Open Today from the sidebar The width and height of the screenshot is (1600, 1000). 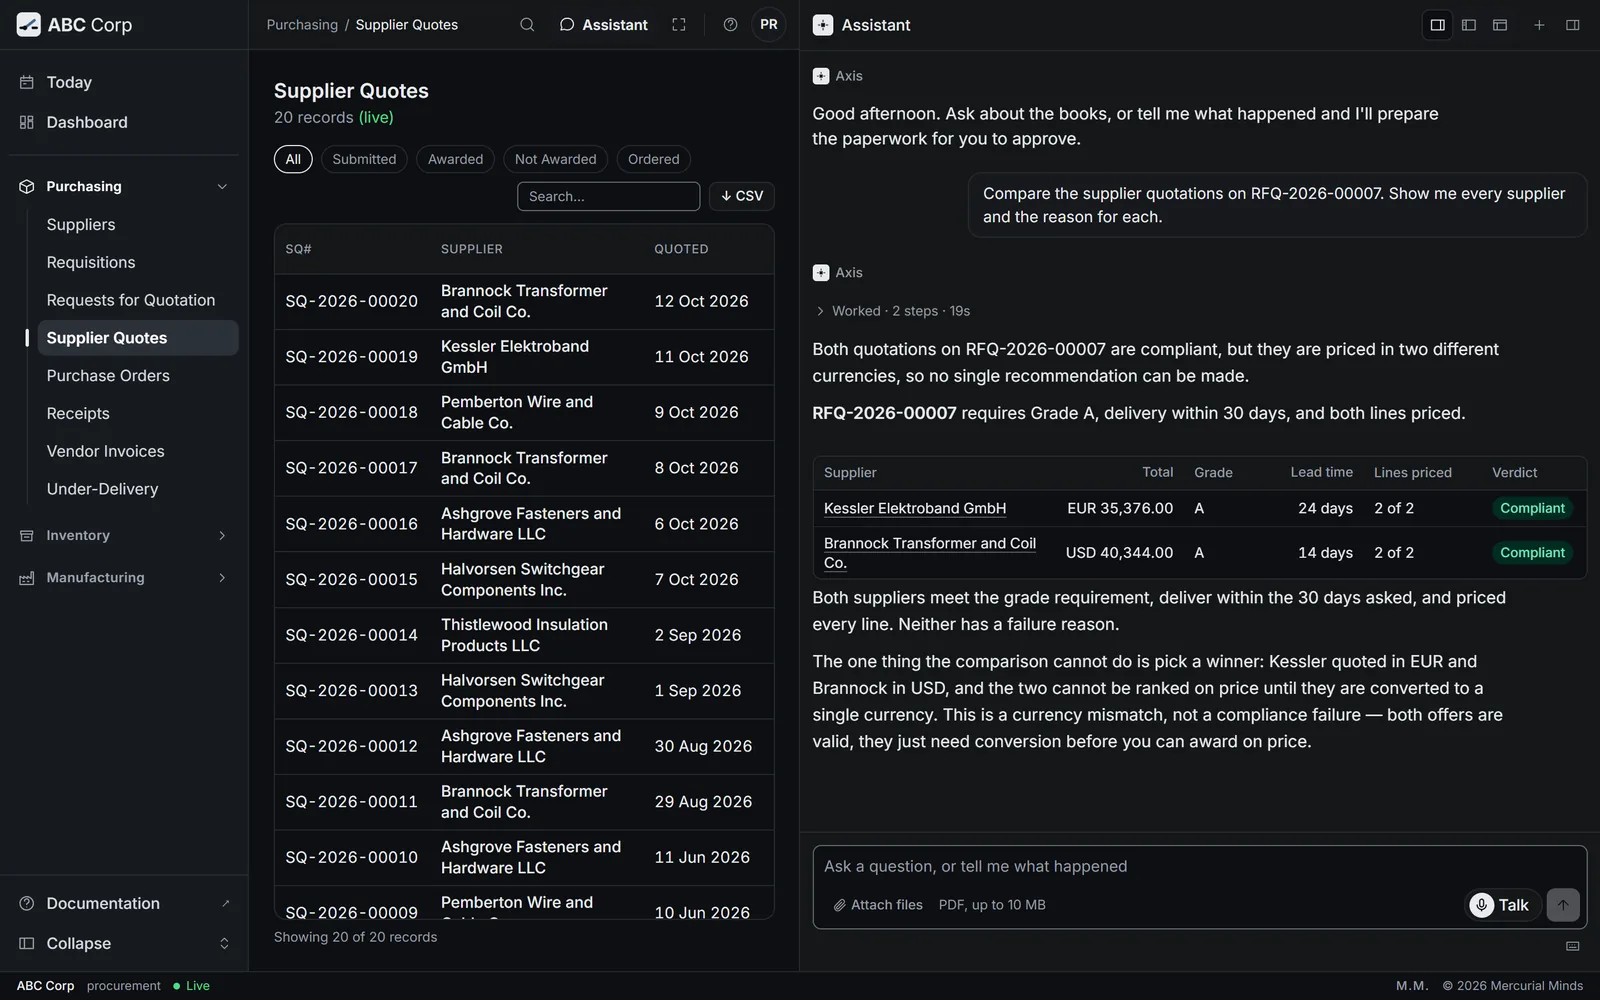124,82
